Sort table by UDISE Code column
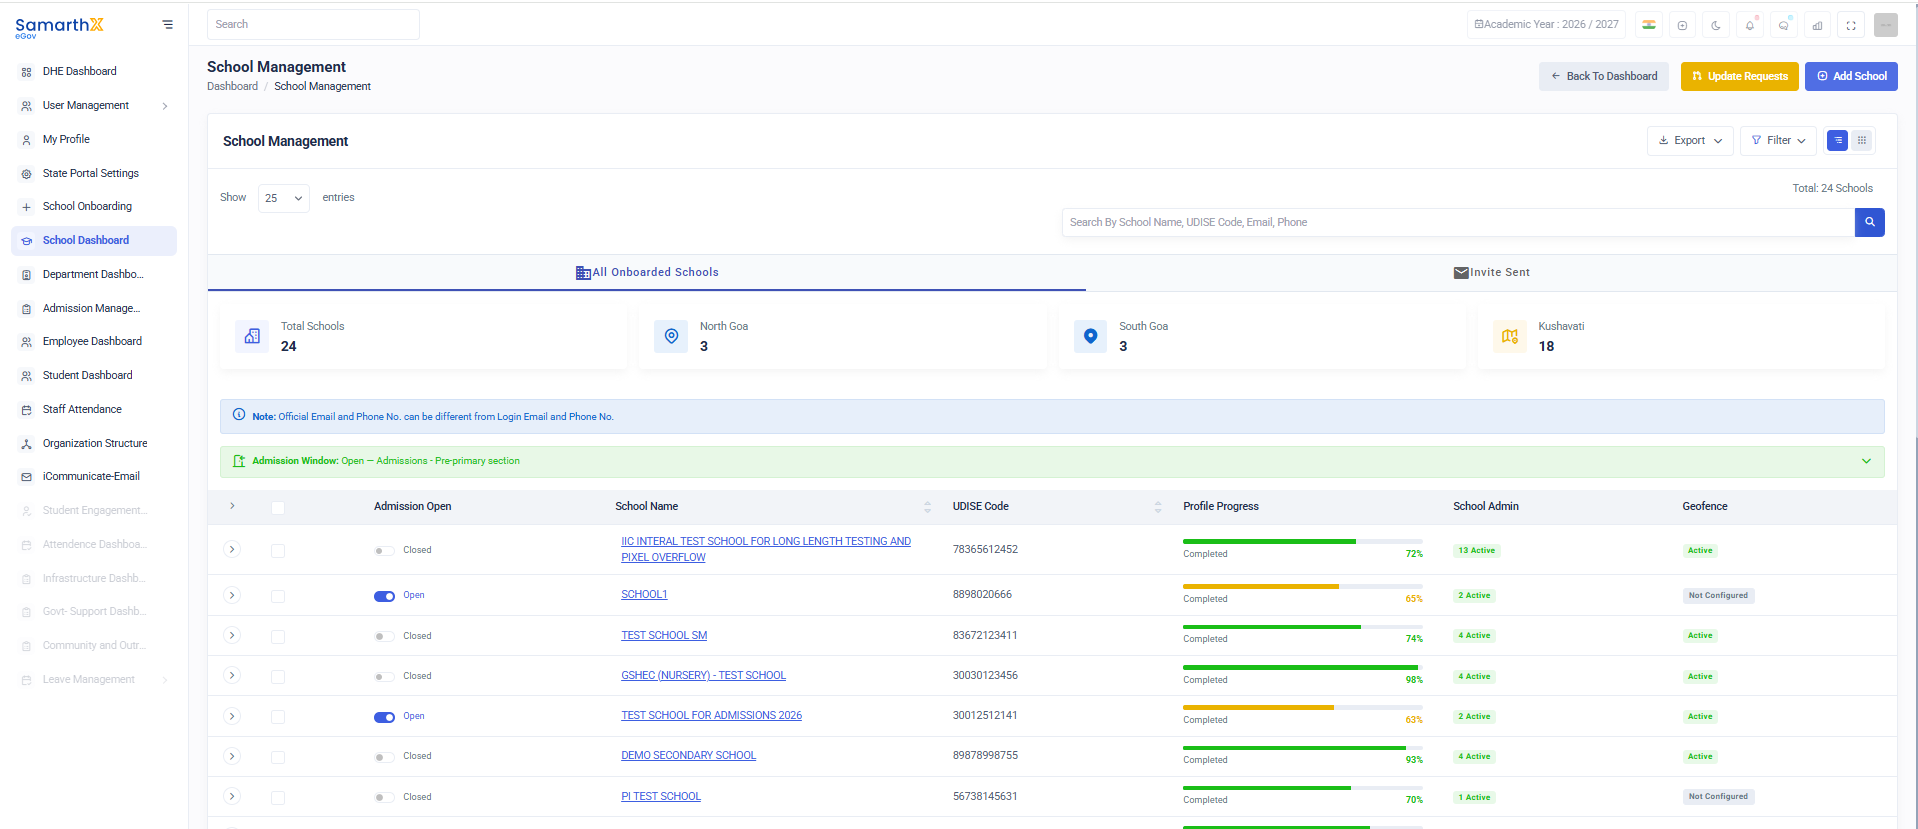The image size is (1918, 829). (x=1158, y=507)
